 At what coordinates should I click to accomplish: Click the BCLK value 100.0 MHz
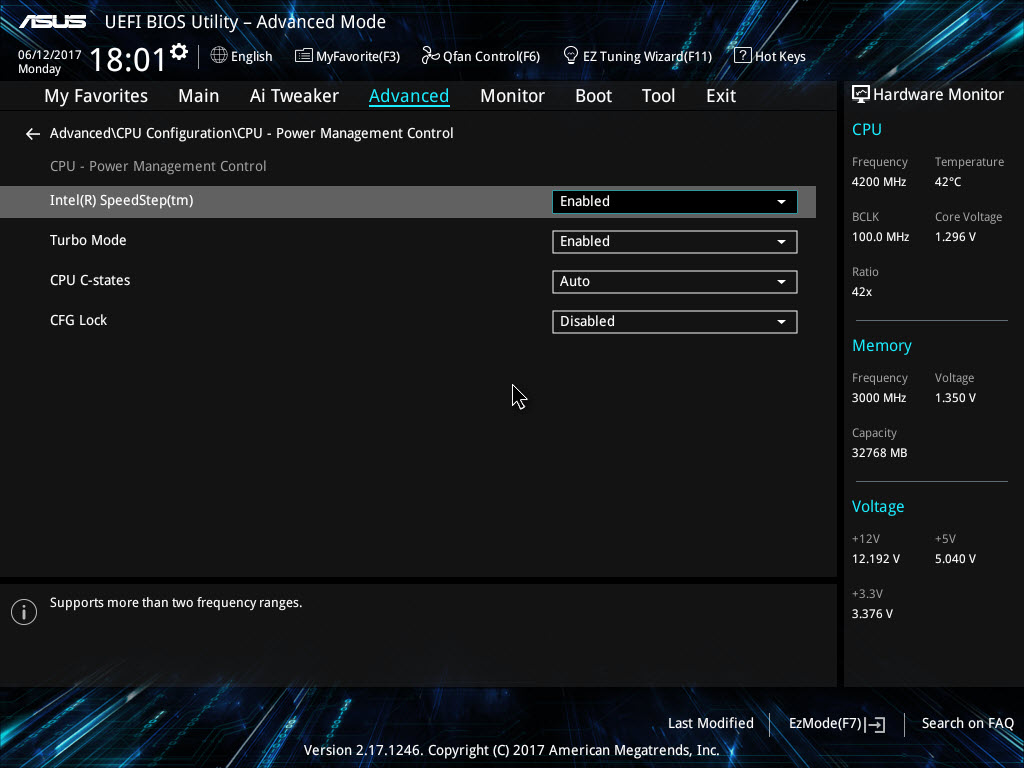(x=880, y=236)
